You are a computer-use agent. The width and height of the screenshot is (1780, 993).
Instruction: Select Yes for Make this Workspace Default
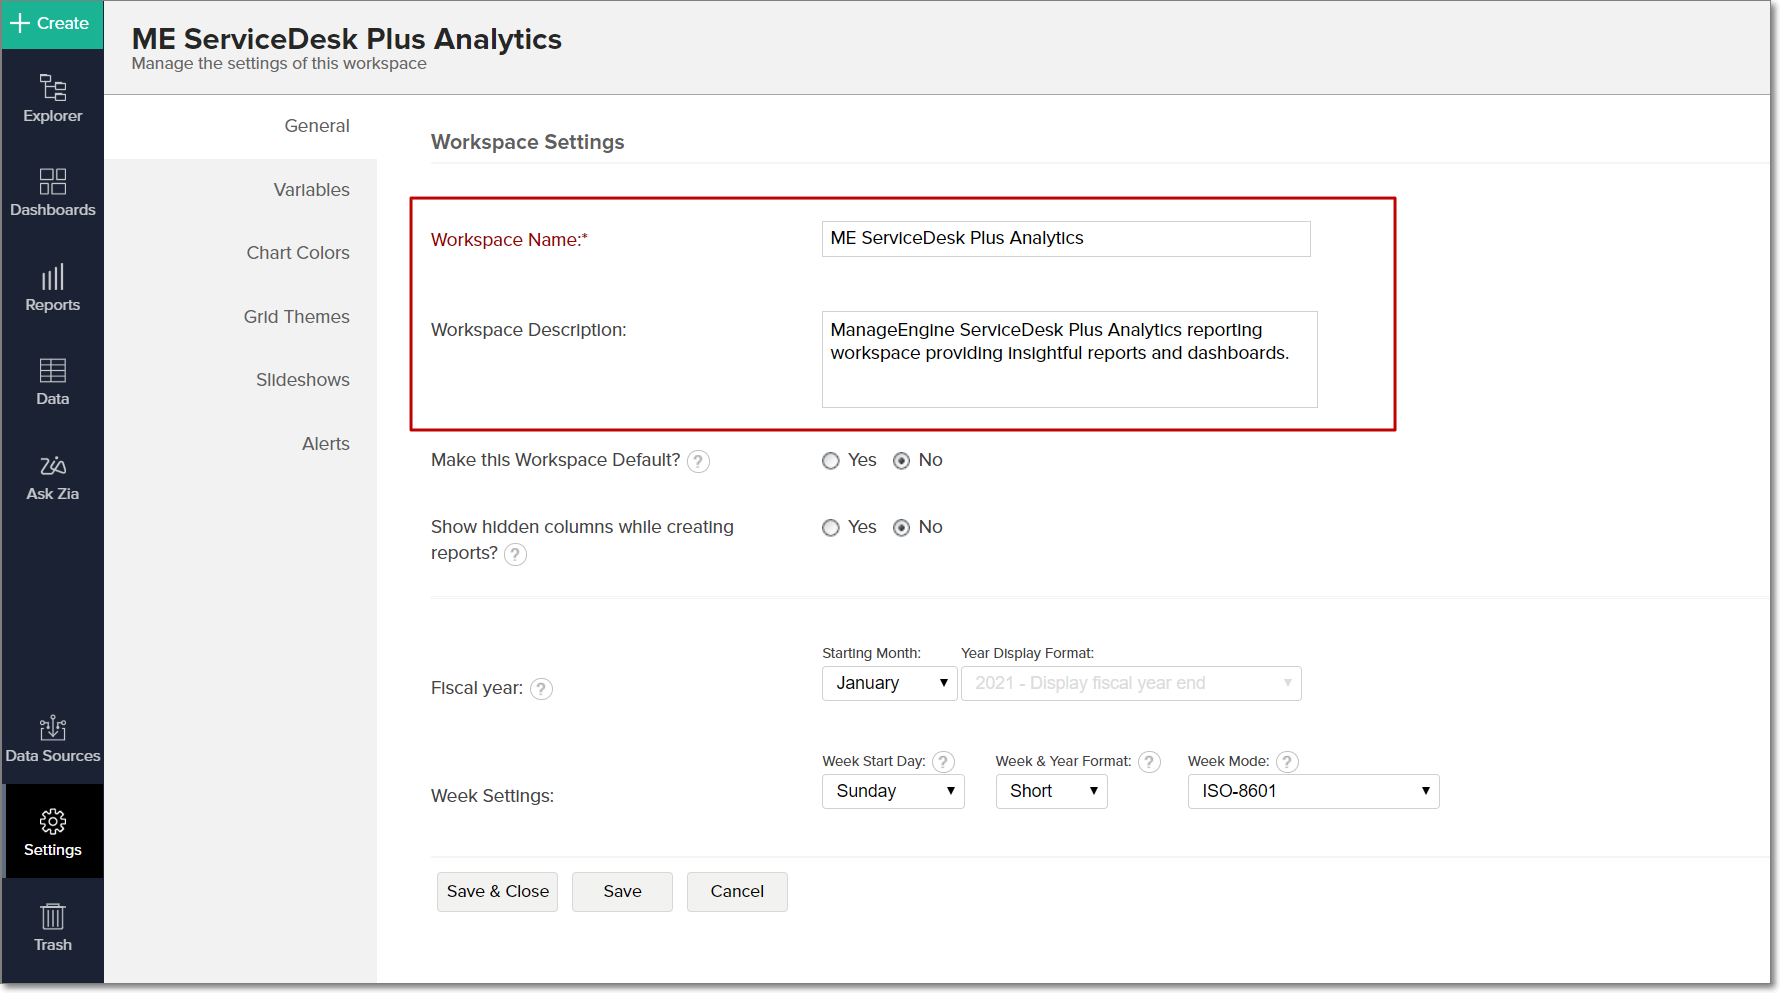click(x=830, y=460)
